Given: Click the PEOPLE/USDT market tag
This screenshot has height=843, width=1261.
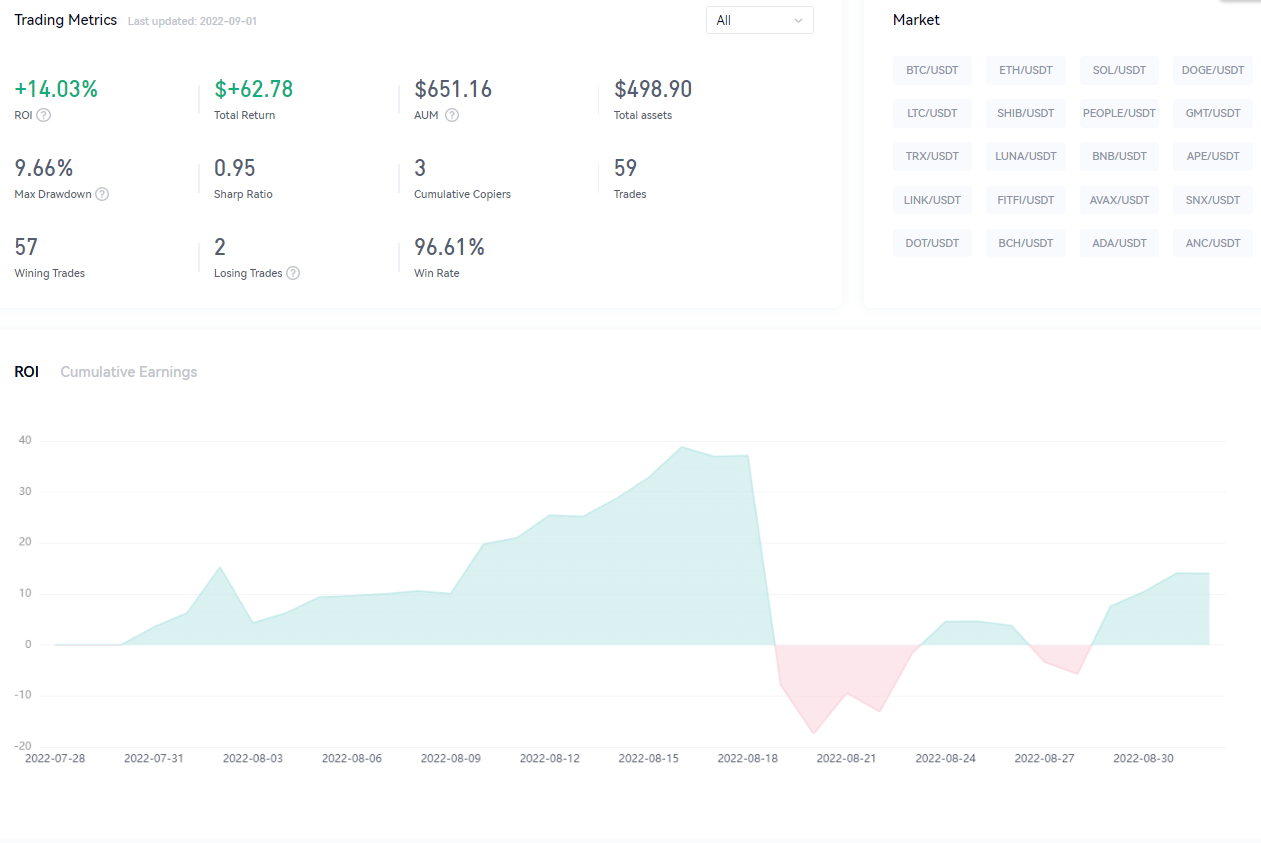Looking at the screenshot, I should [x=1119, y=113].
